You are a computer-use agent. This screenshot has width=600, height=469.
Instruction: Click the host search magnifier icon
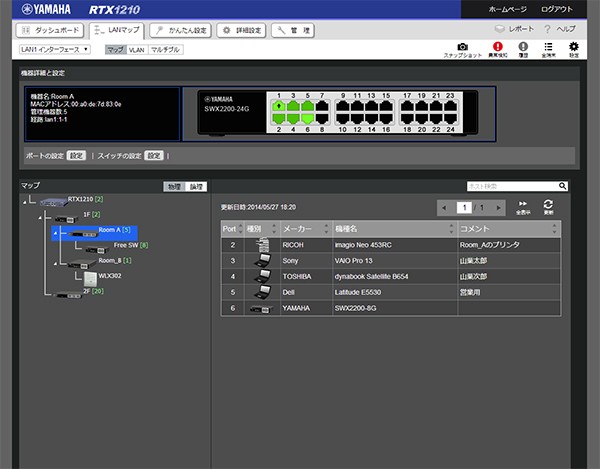pos(562,186)
